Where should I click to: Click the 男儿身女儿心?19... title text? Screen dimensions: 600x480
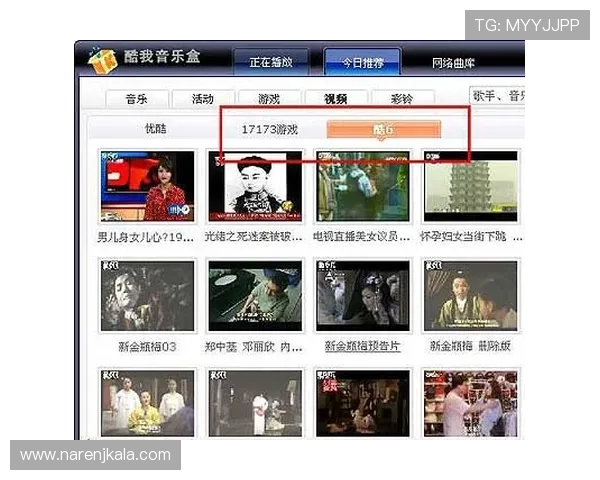[x=145, y=237]
